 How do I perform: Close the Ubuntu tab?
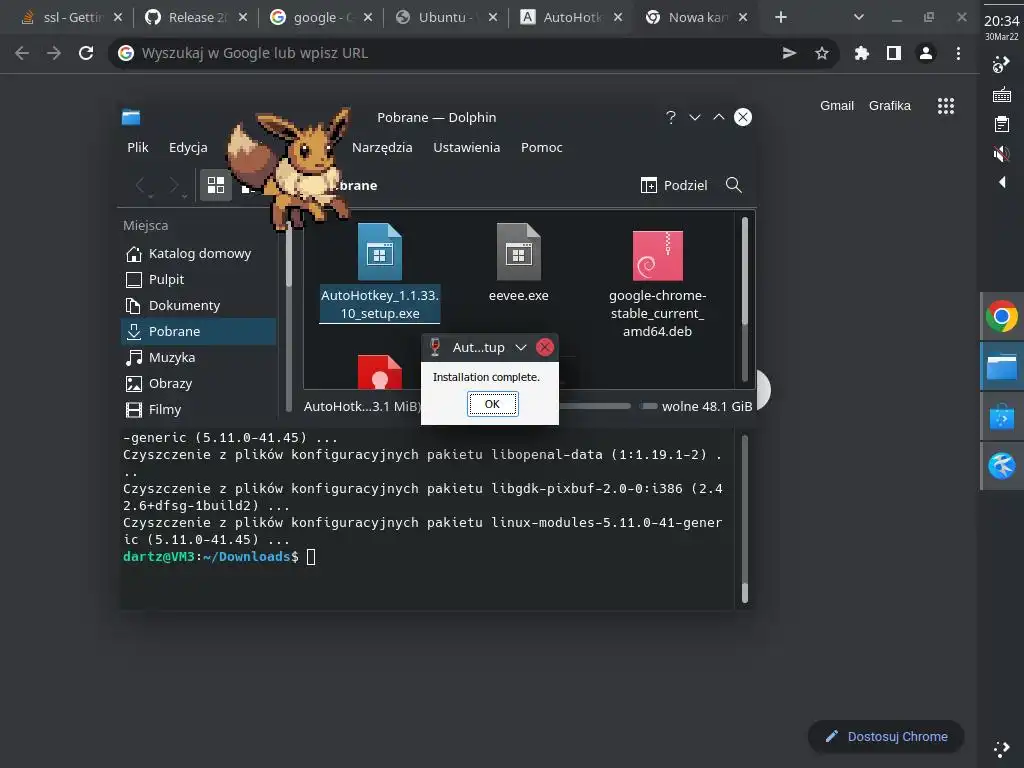pos(493,18)
